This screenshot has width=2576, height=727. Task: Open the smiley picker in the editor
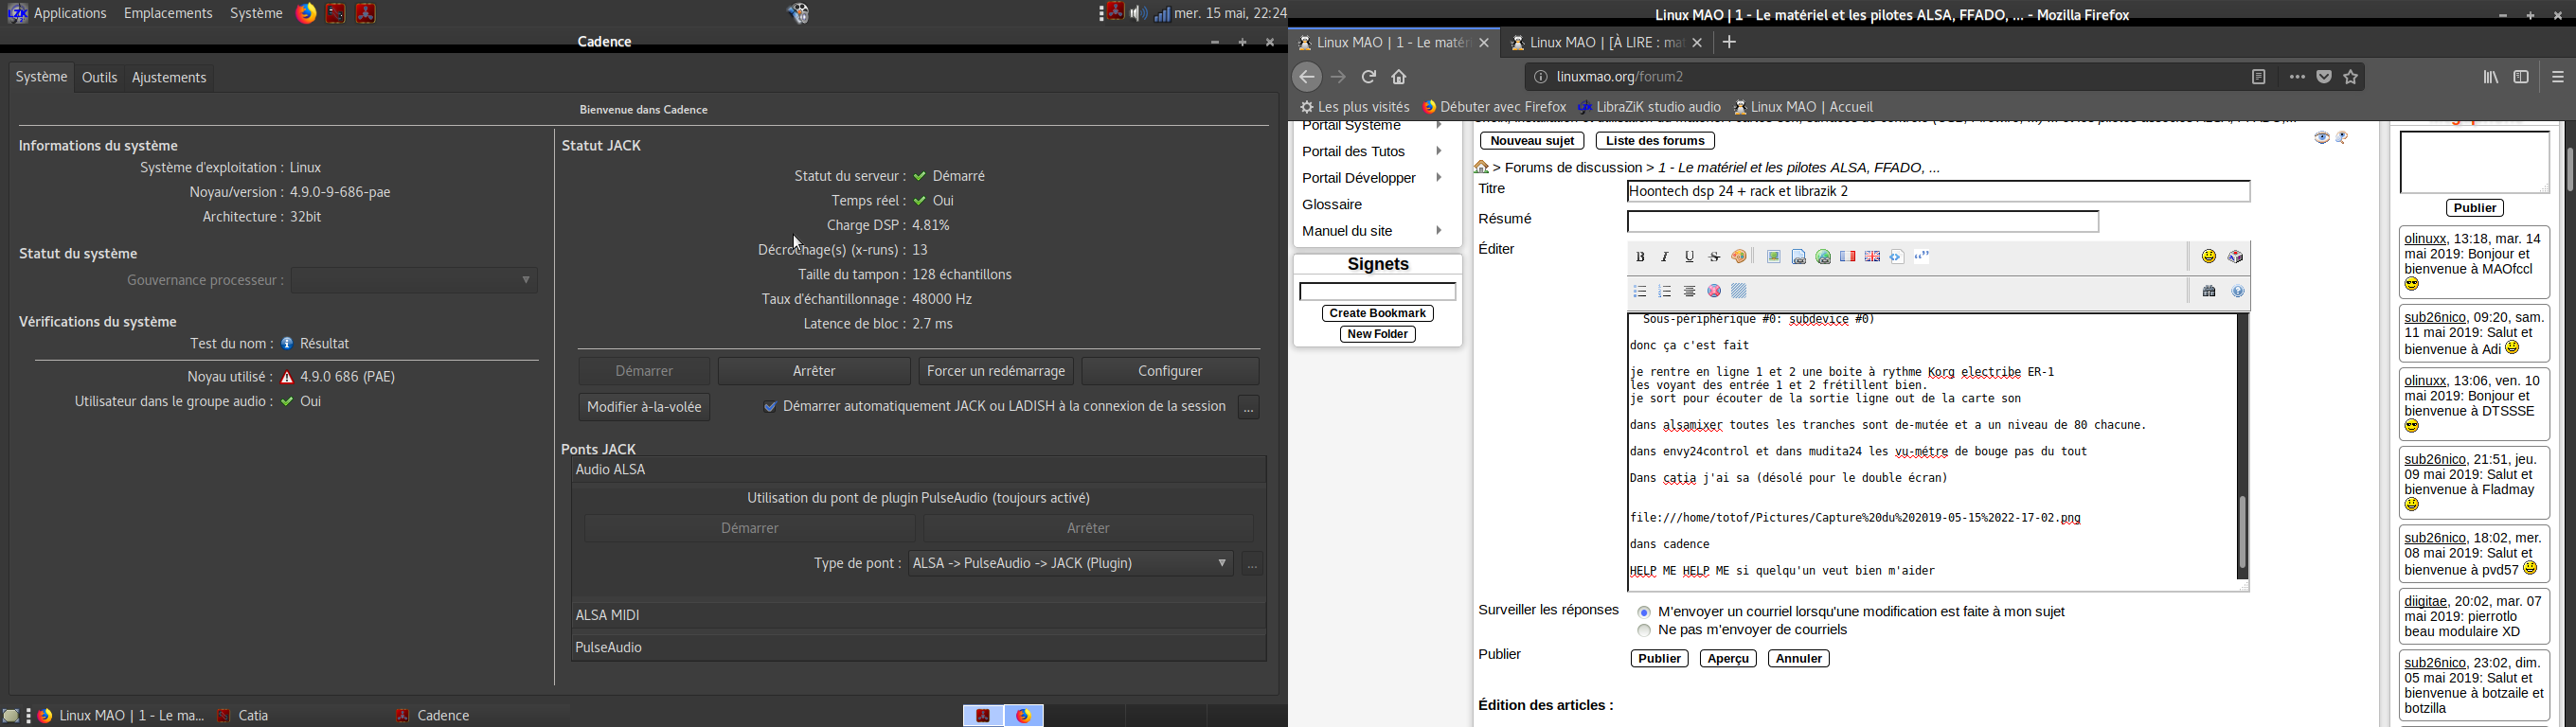[2209, 257]
